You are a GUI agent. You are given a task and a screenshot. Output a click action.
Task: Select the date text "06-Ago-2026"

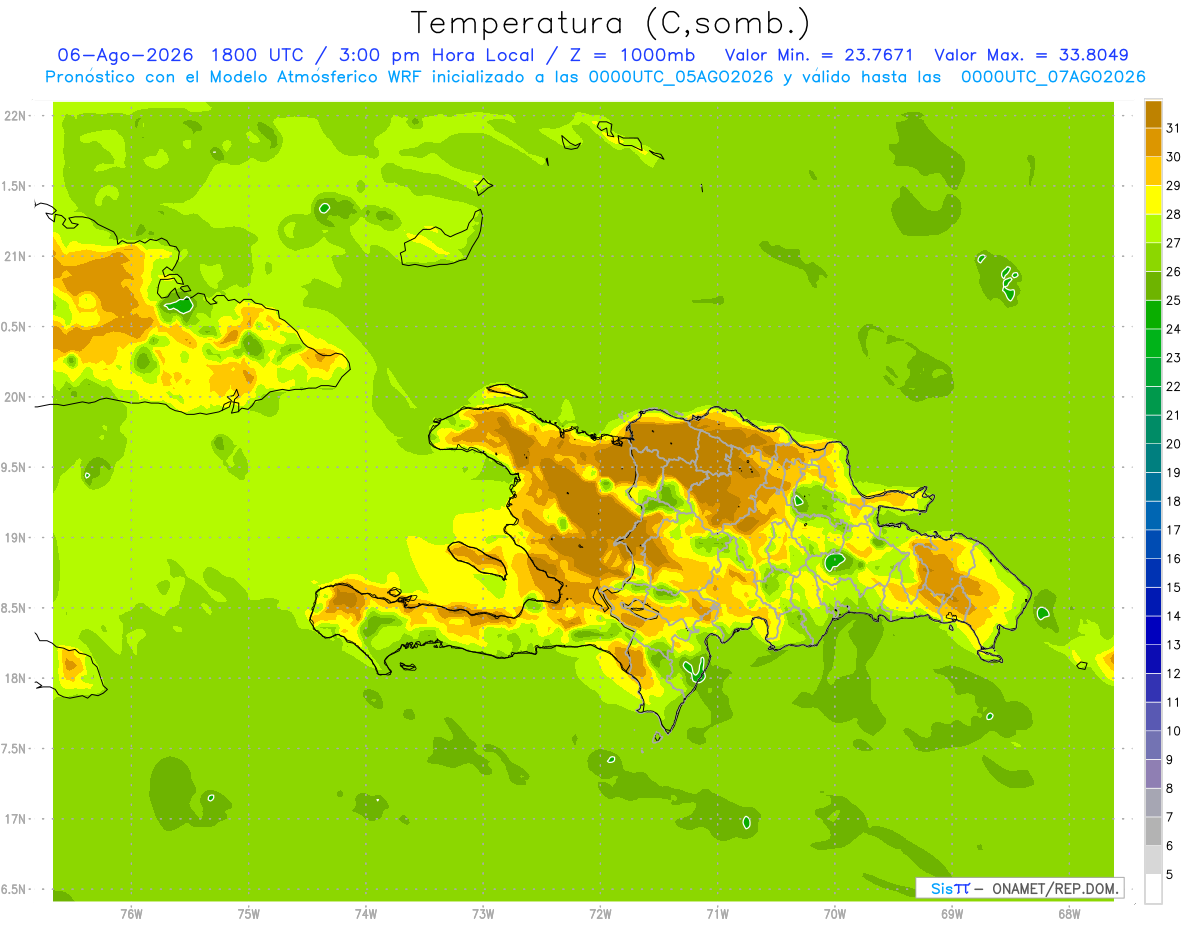coord(127,55)
